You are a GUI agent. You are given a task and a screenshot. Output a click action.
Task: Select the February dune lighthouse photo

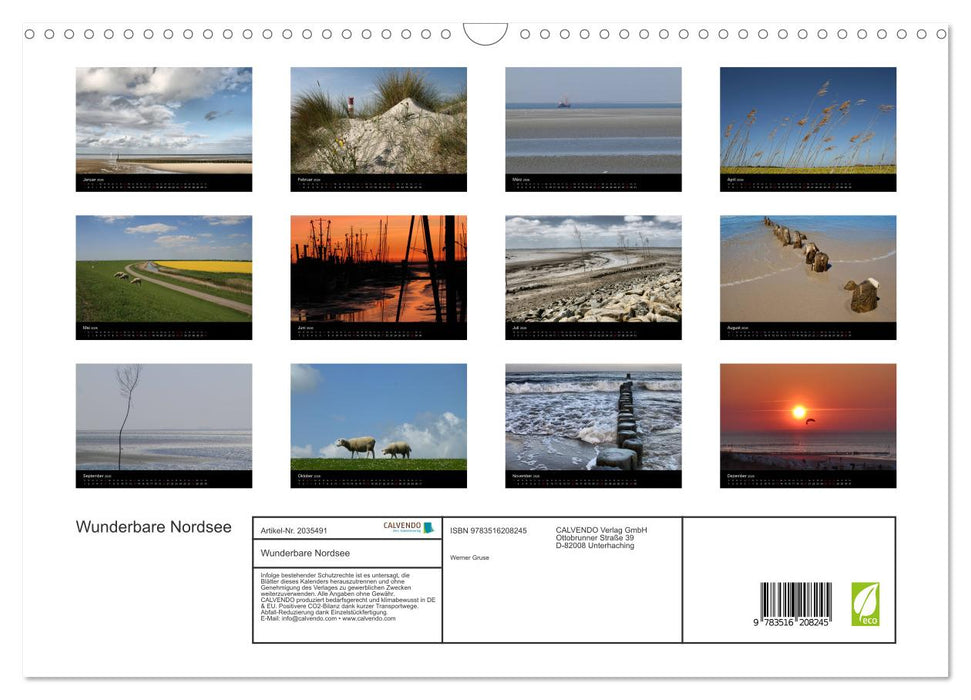tap(378, 121)
